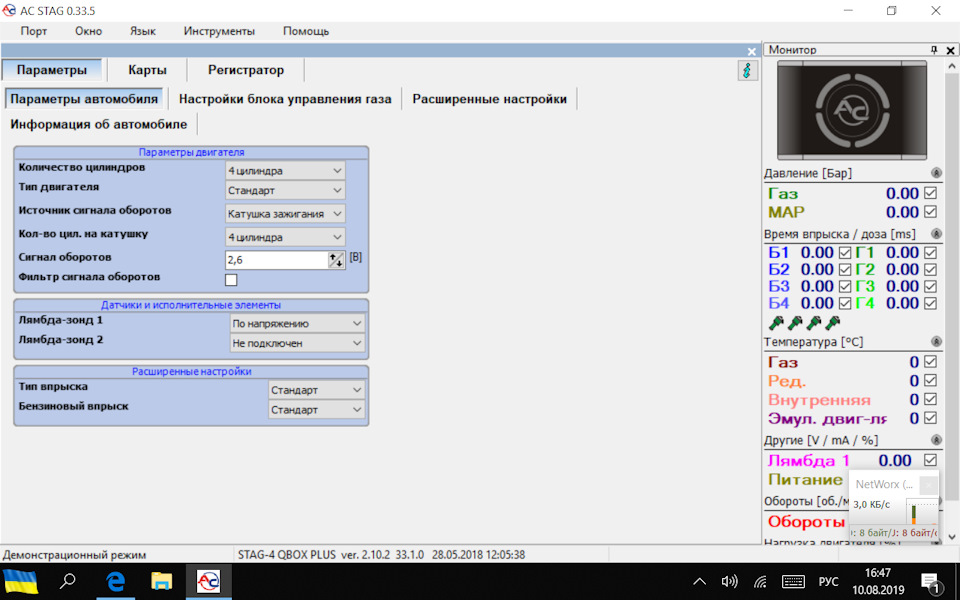
Task: Toggle the Лямбда 1 checkbox
Action: point(931,460)
